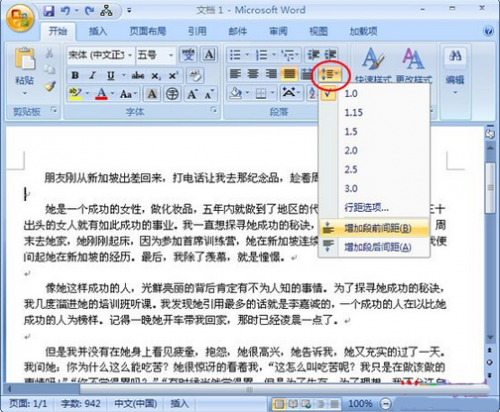Toggle character shading A button

coord(152,94)
